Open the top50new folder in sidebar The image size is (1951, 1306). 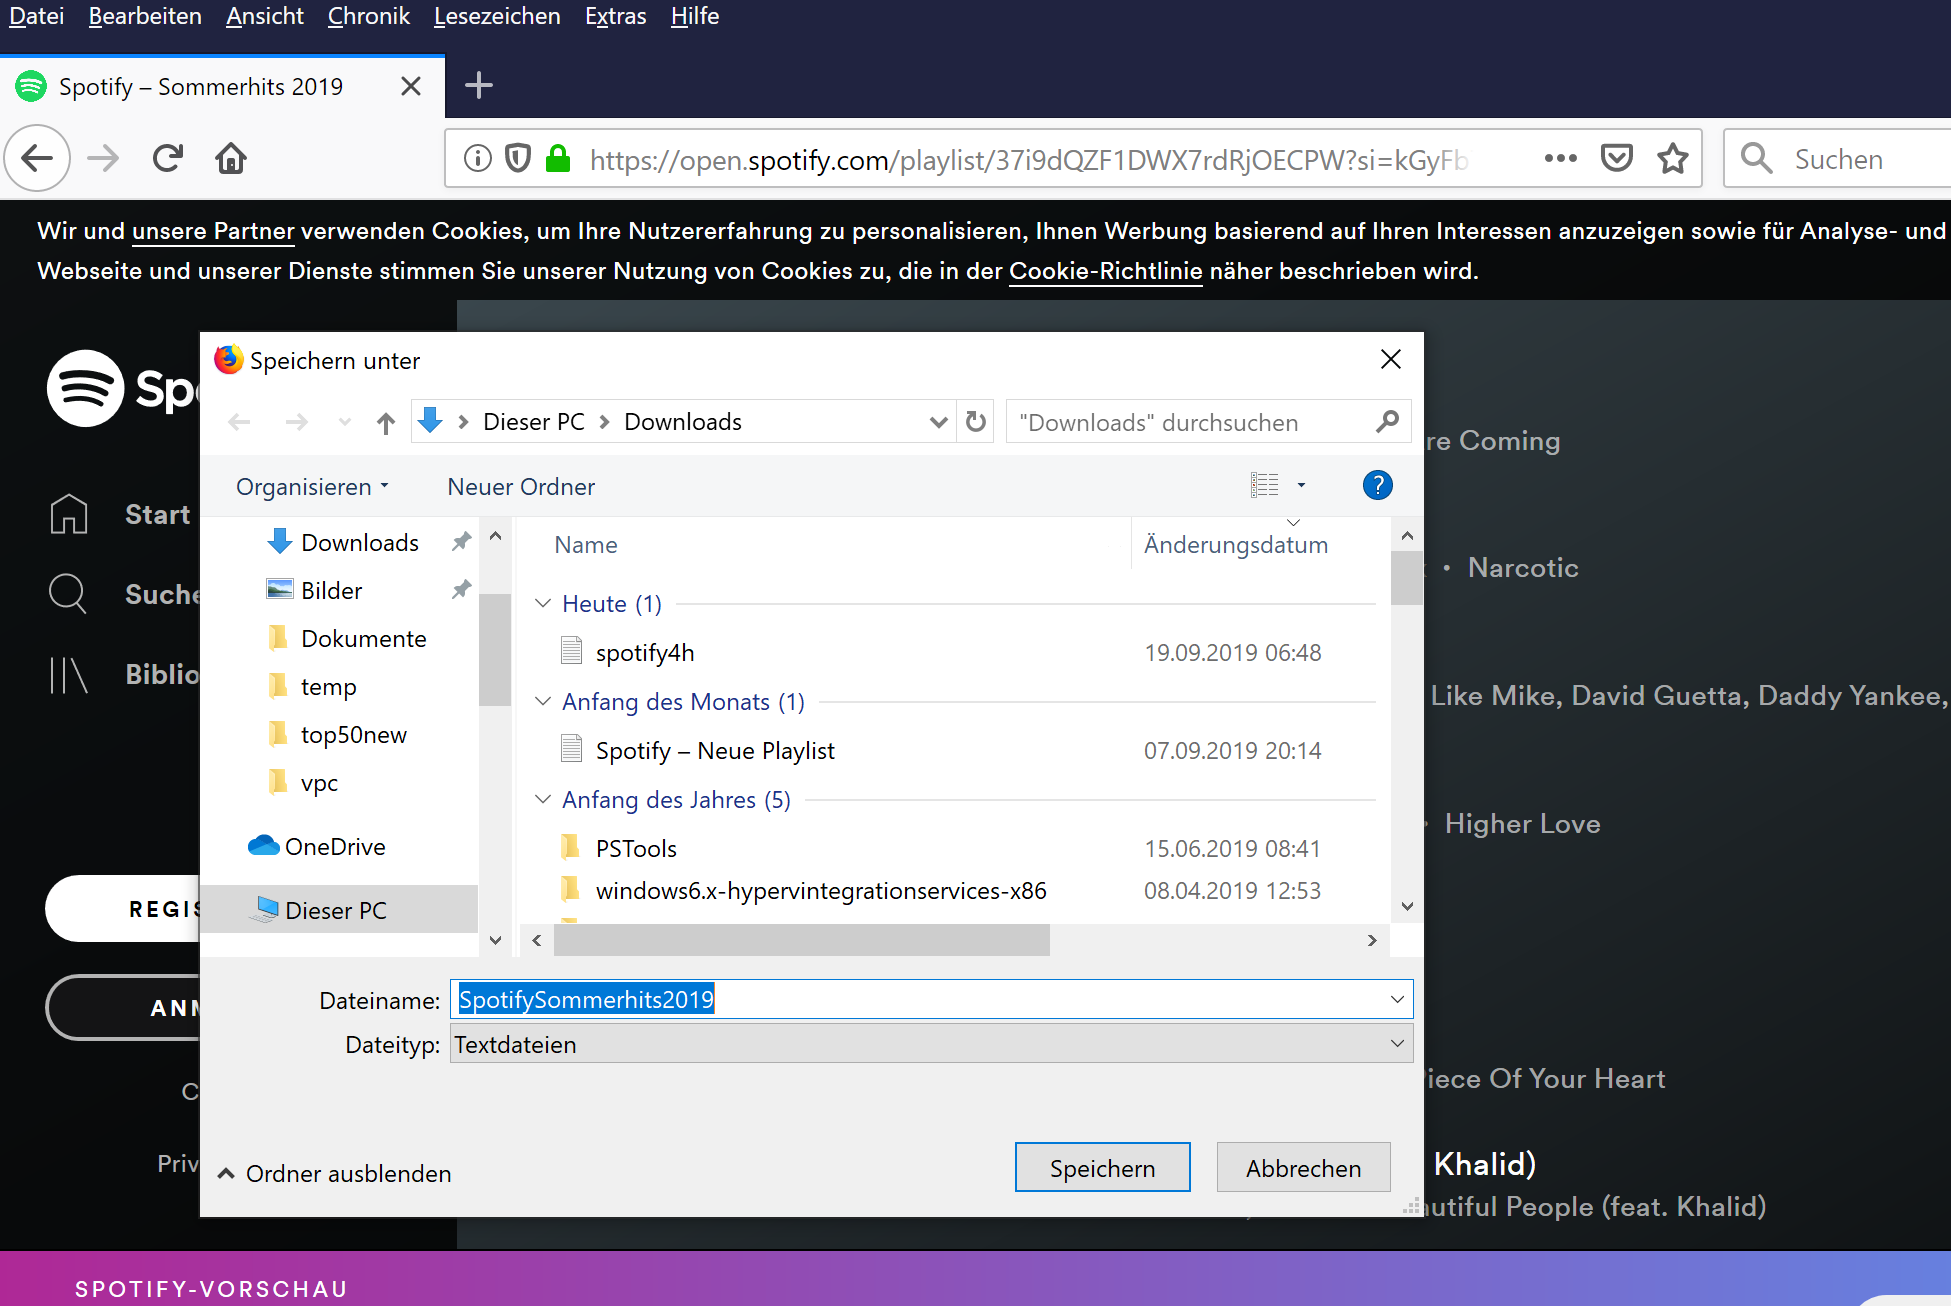337,734
